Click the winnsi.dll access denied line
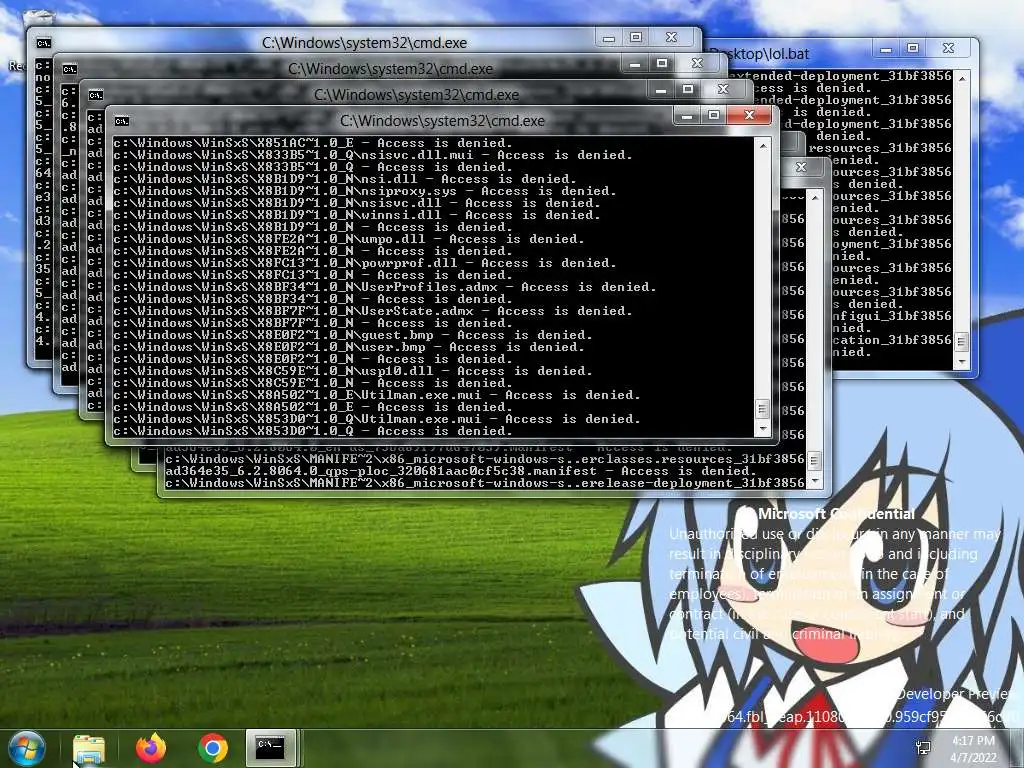The width and height of the screenshot is (1024, 768). click(357, 215)
